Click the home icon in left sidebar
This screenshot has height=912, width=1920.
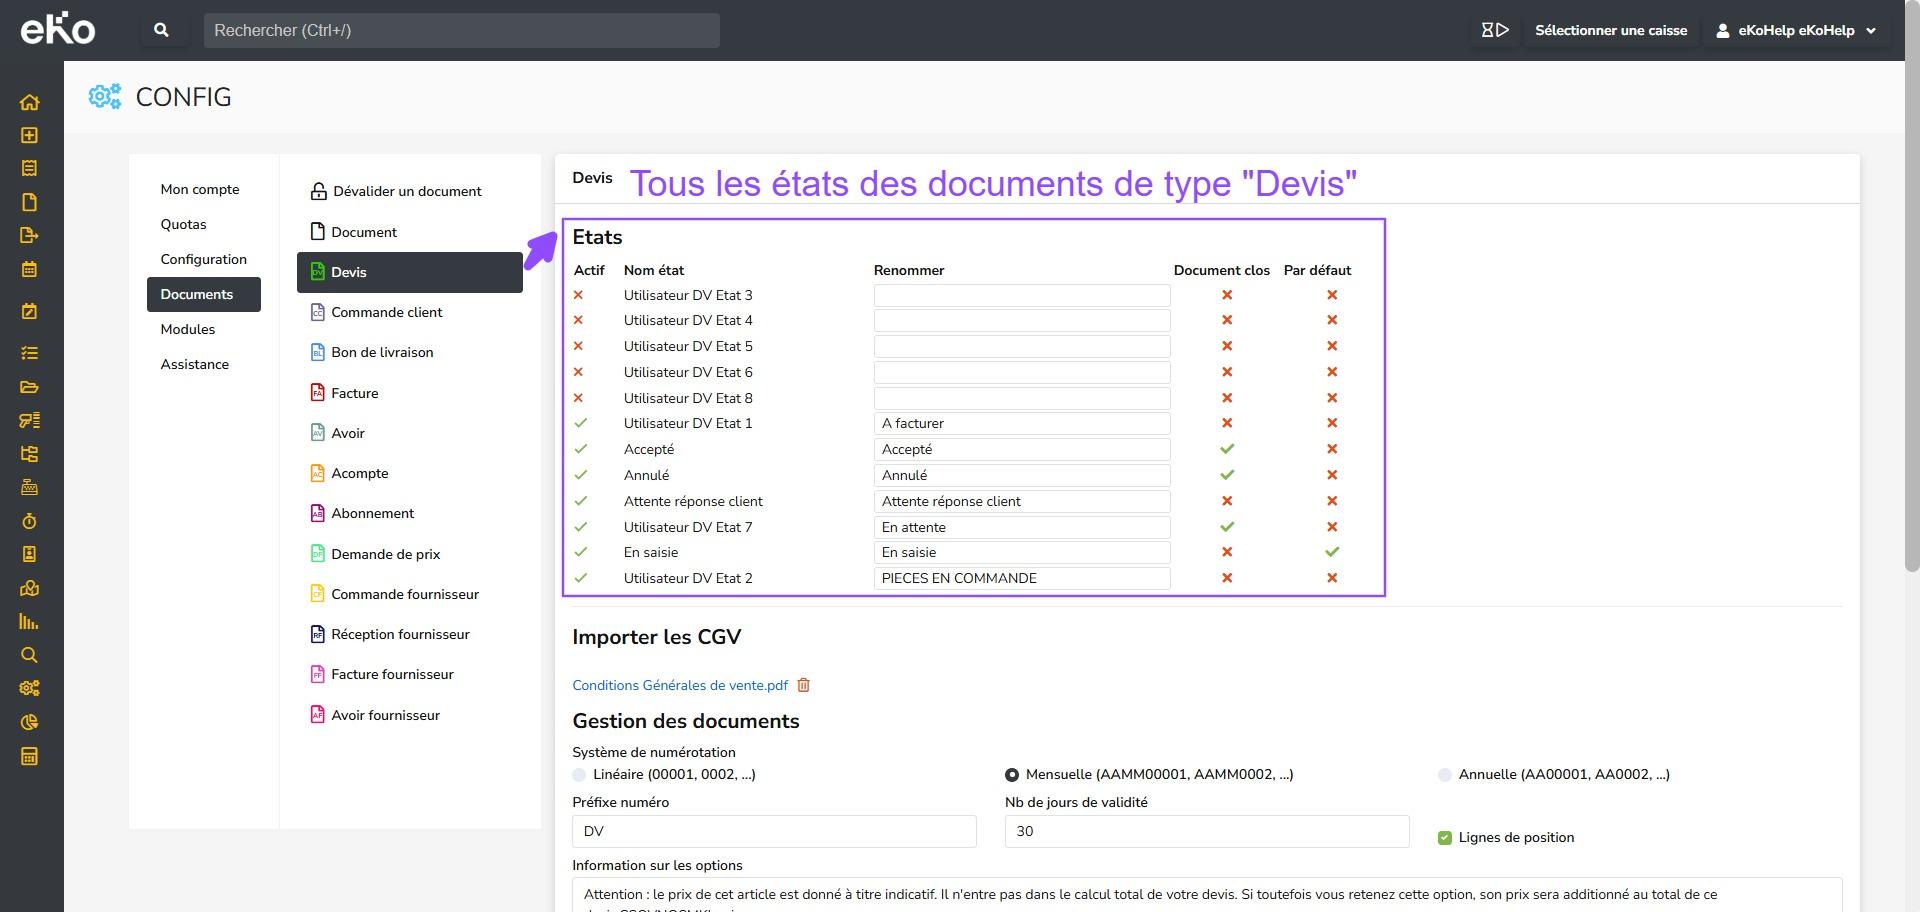[29, 102]
